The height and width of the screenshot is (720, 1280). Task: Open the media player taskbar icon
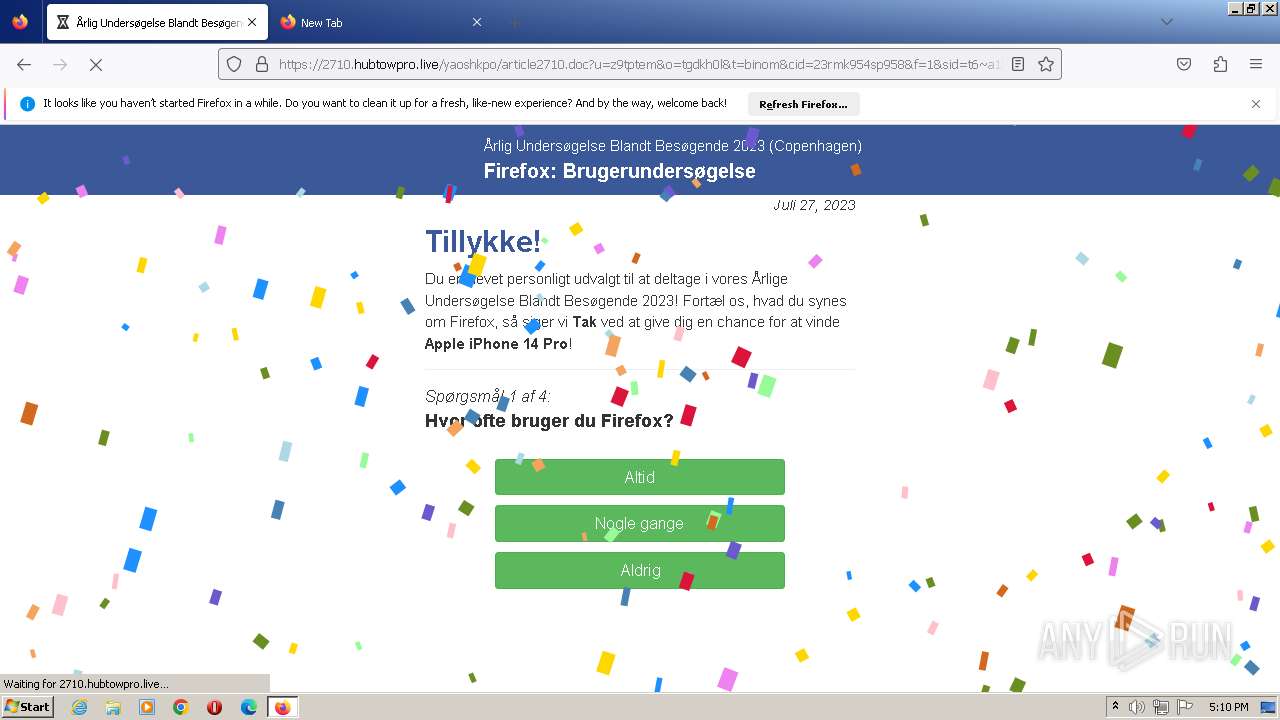click(147, 707)
